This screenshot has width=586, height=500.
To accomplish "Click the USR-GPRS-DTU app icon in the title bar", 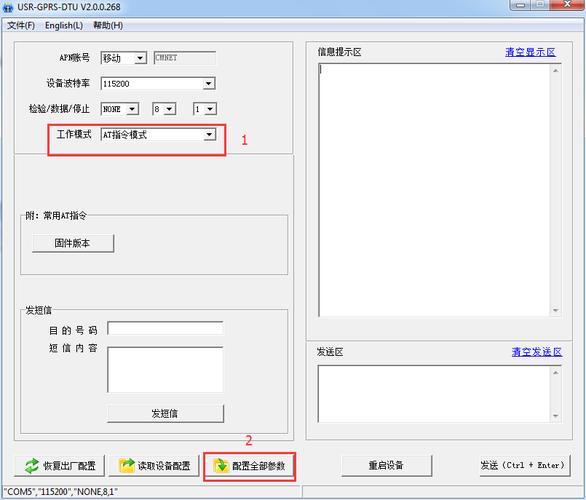I will 8,7.
